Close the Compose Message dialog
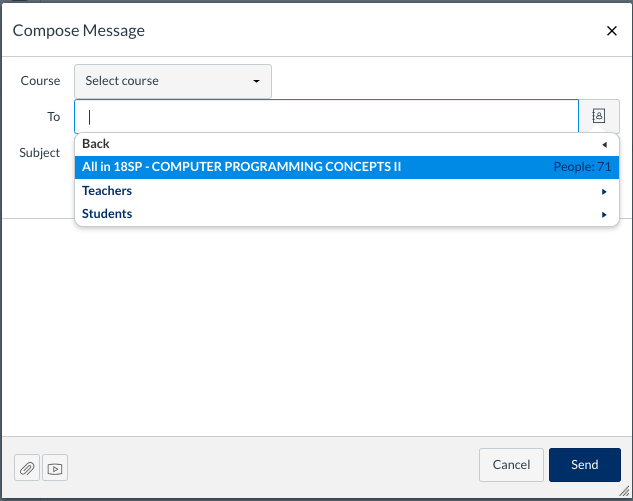Viewport: 633px width, 501px height. [x=612, y=31]
